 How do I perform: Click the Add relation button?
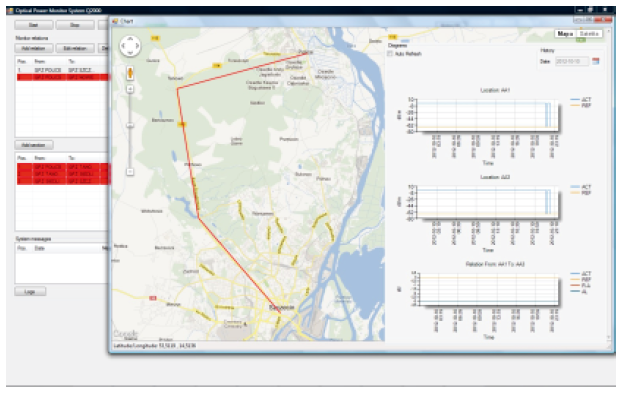tap(34, 48)
